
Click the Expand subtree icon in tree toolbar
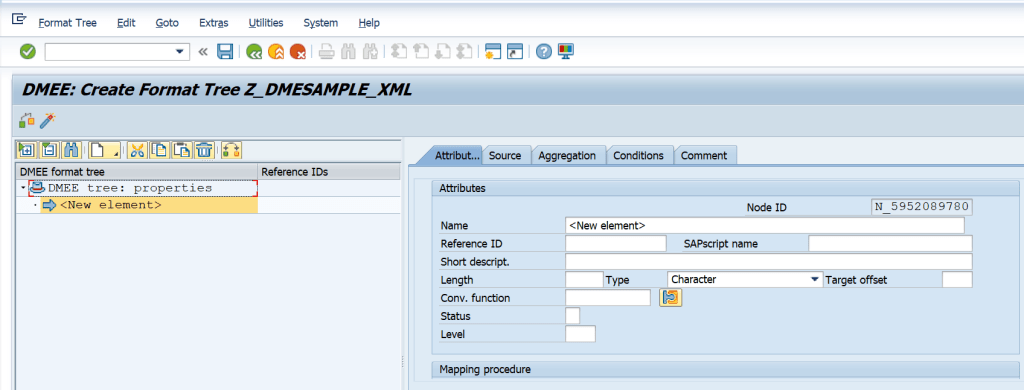(x=27, y=150)
